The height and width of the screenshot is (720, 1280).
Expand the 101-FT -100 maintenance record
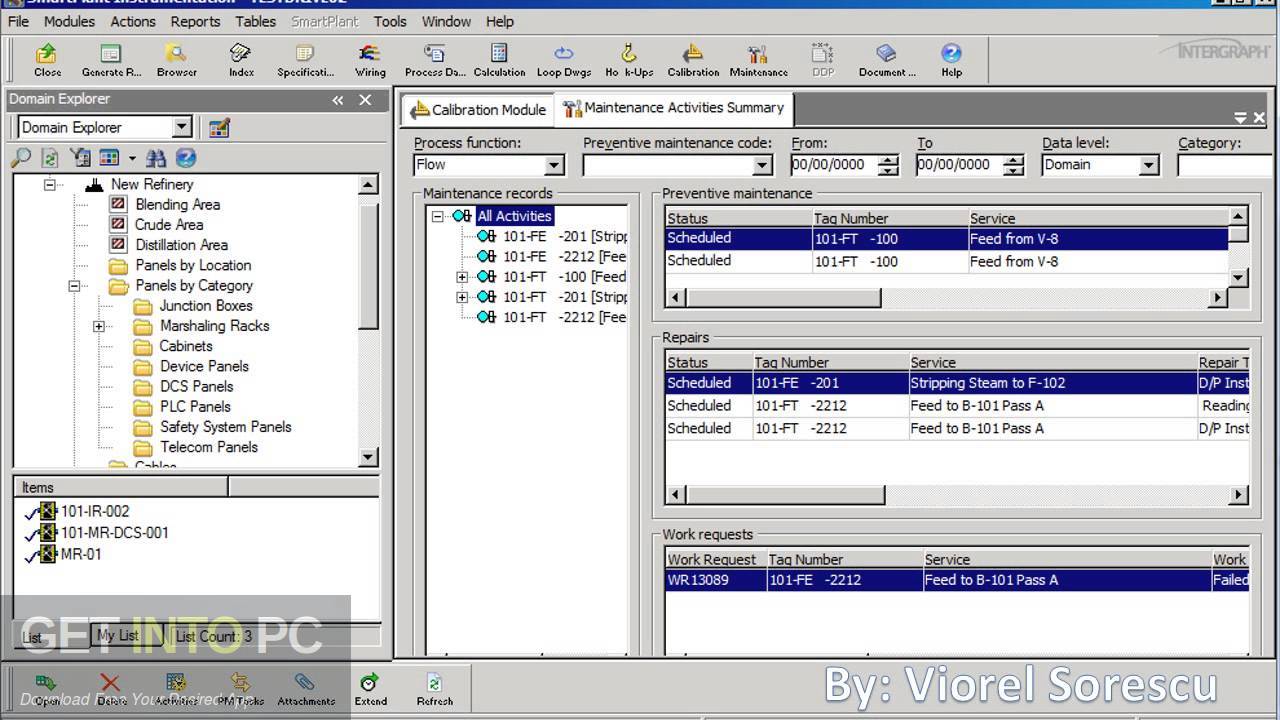[462, 277]
